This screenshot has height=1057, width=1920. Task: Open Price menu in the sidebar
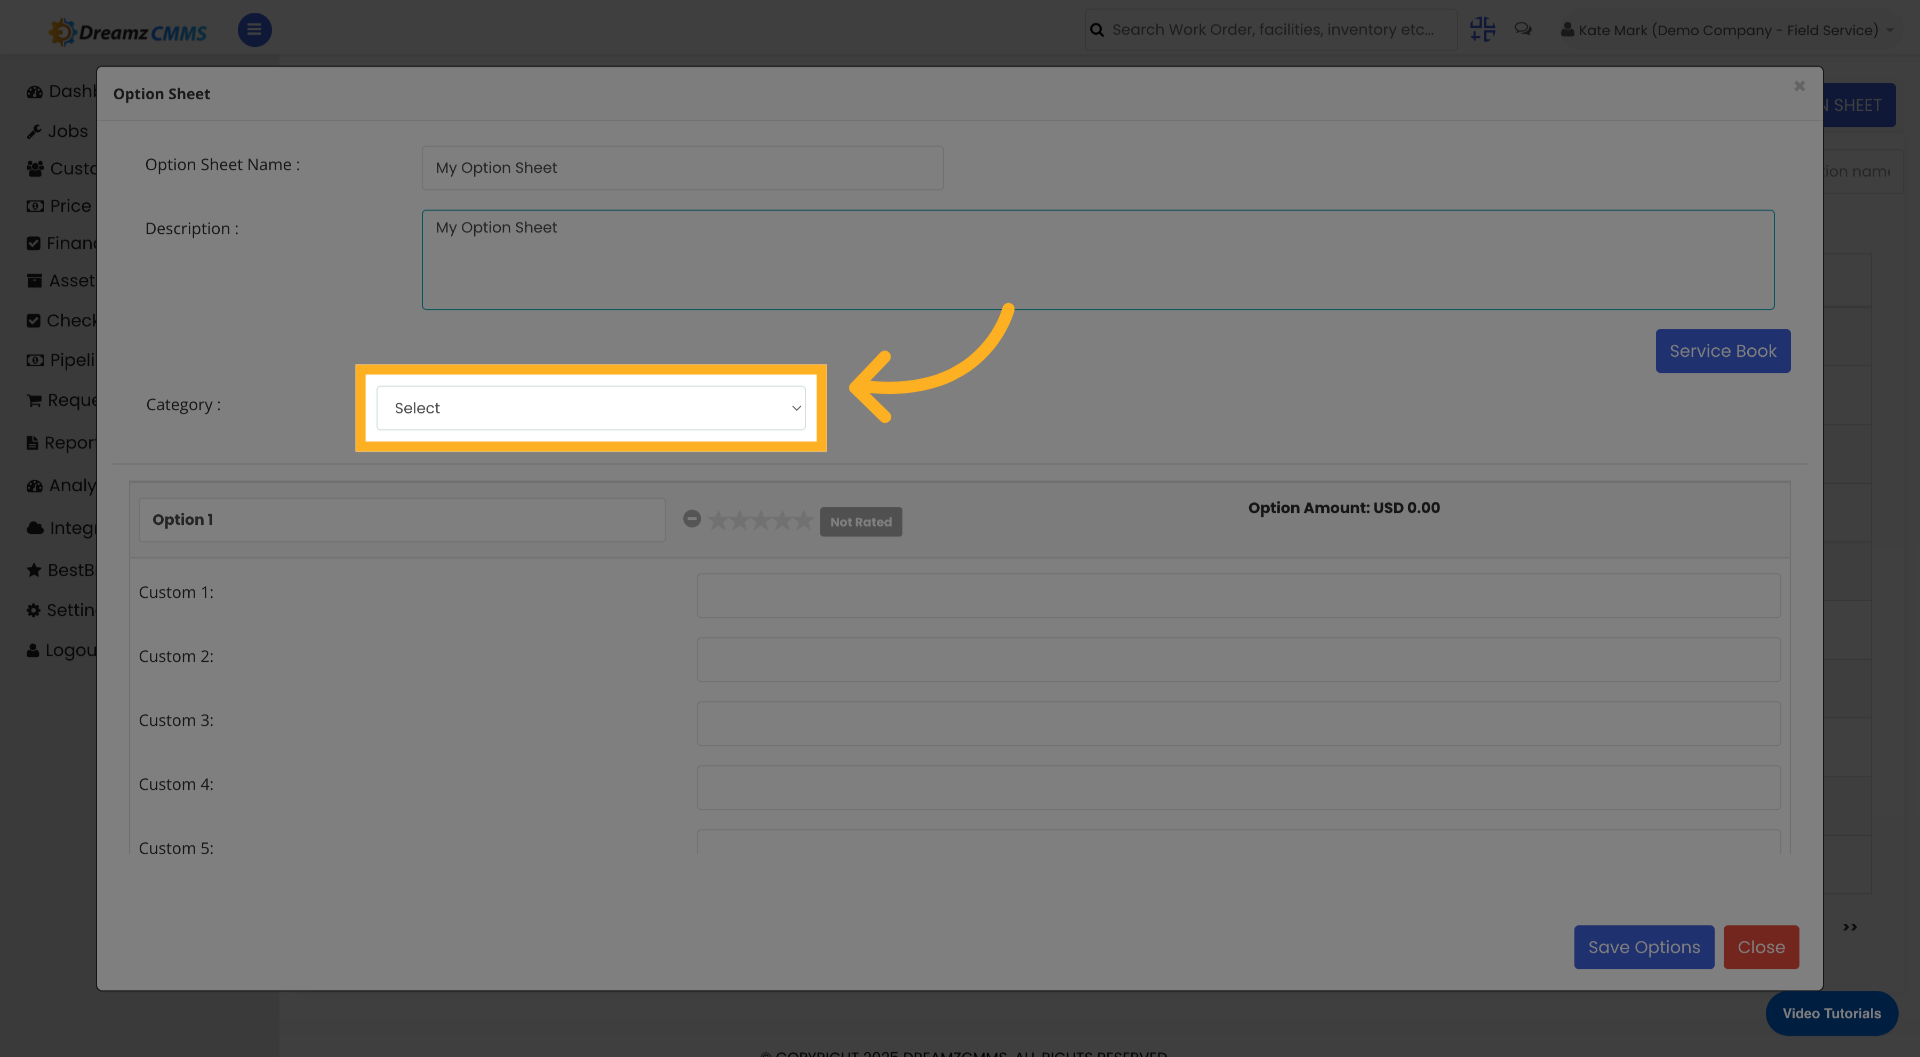pos(60,206)
